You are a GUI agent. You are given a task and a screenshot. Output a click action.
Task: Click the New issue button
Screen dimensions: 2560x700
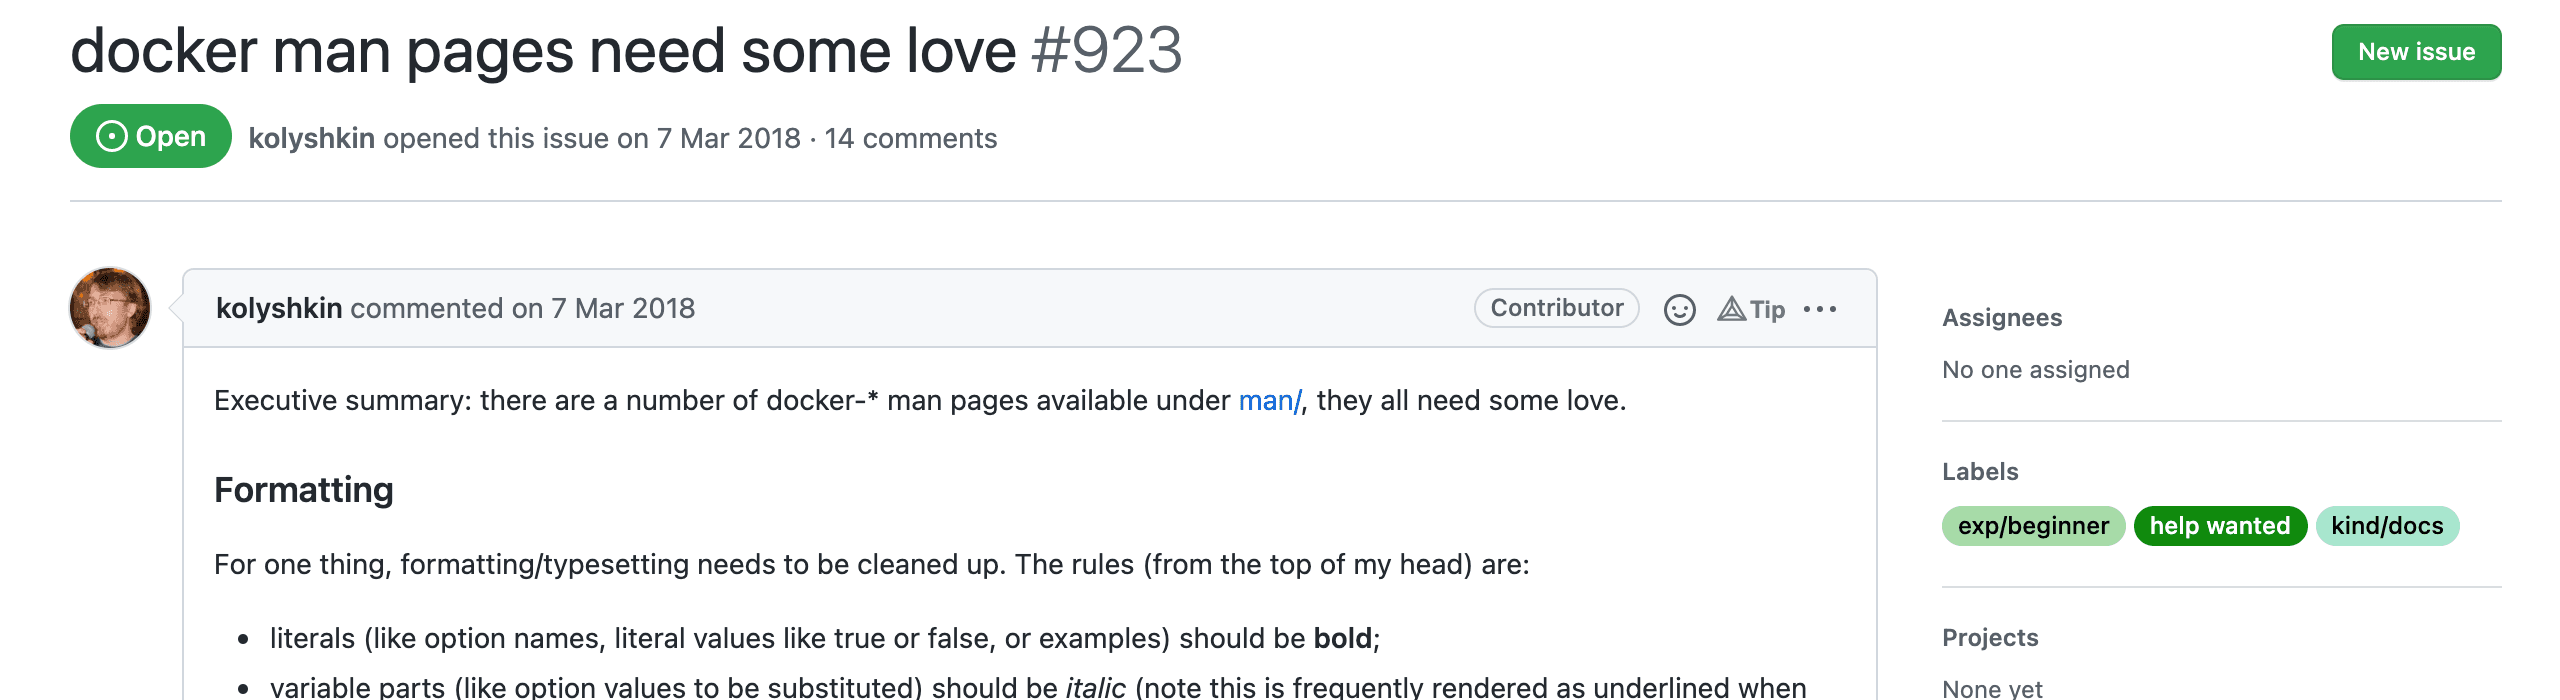(2415, 52)
